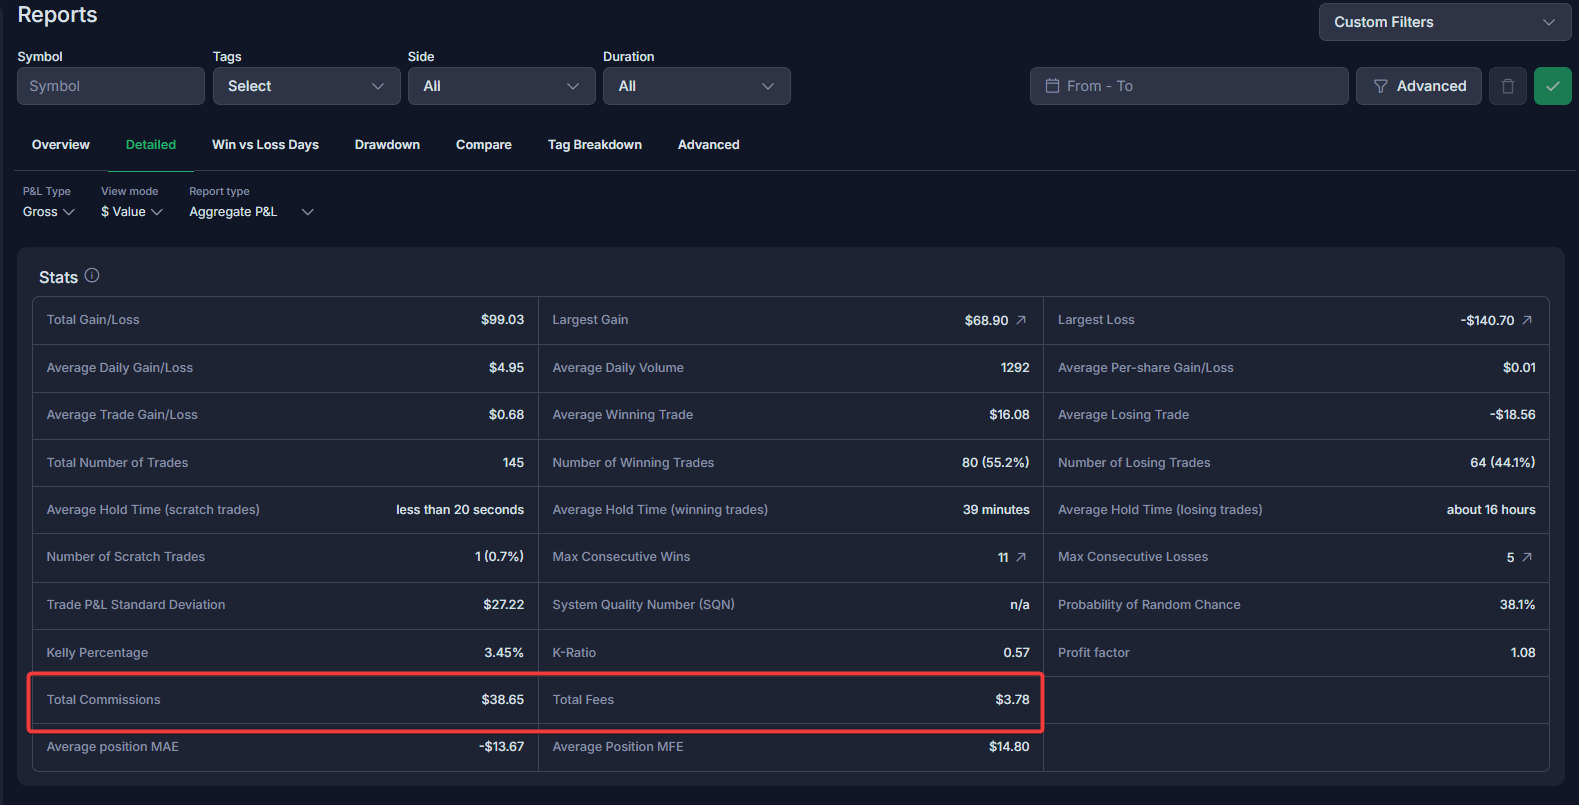Click Average Daily Gain/Loss value $4.95

[x=506, y=368]
